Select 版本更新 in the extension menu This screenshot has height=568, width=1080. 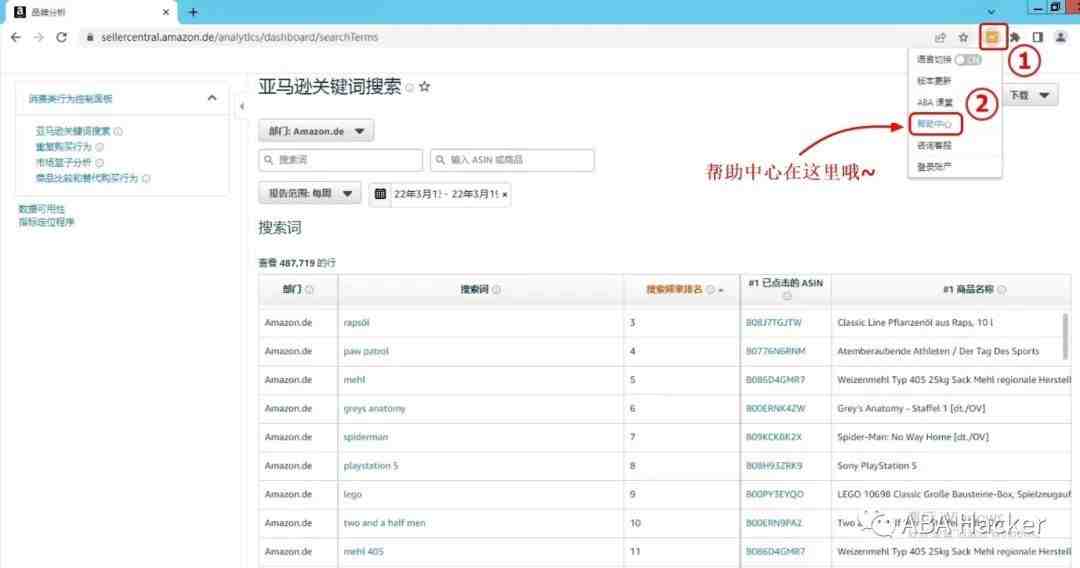[x=934, y=81]
